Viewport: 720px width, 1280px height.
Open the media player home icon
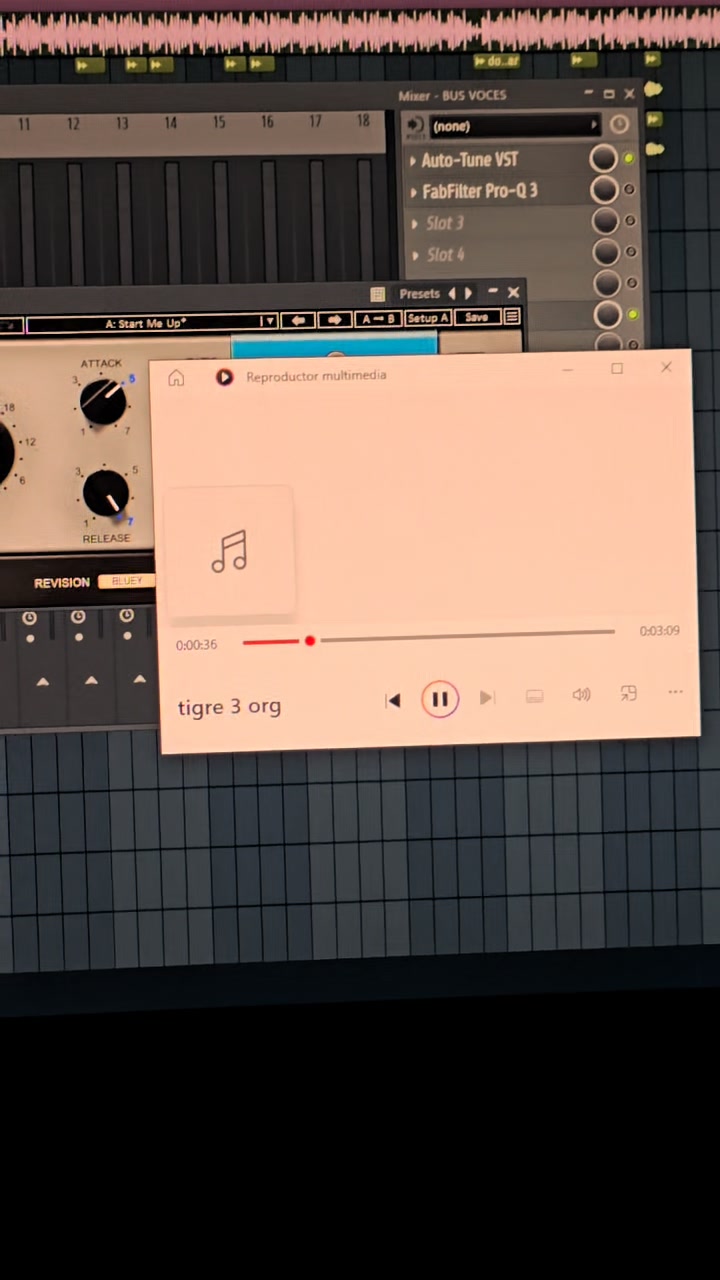176,378
